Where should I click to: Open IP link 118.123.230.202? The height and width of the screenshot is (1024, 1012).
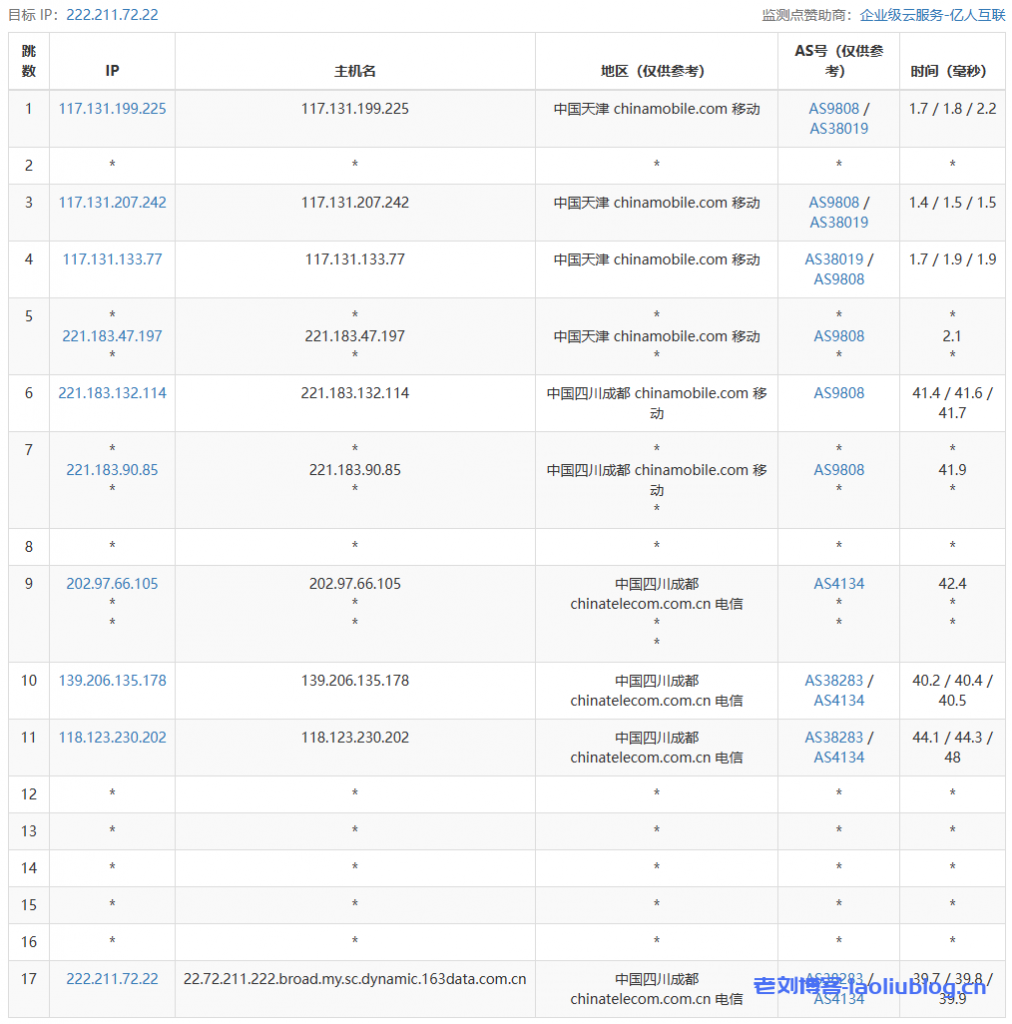point(112,737)
